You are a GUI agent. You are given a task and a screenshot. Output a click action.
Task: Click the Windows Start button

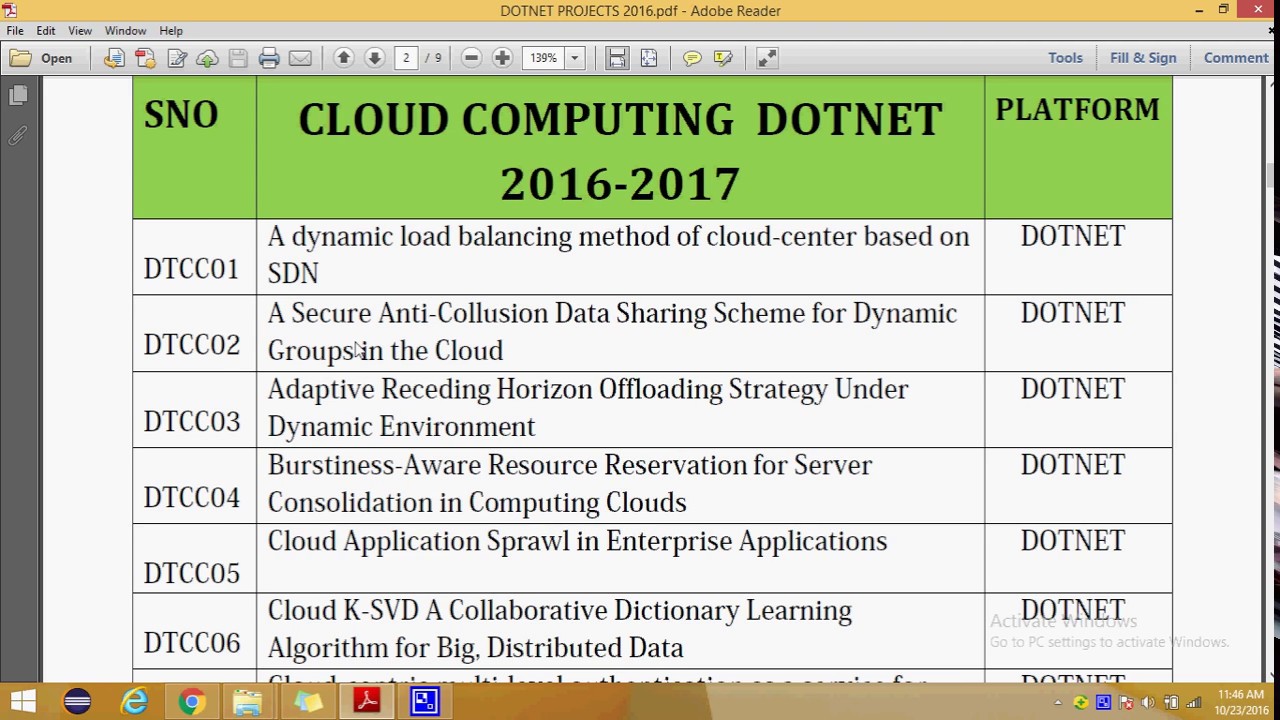[22, 702]
